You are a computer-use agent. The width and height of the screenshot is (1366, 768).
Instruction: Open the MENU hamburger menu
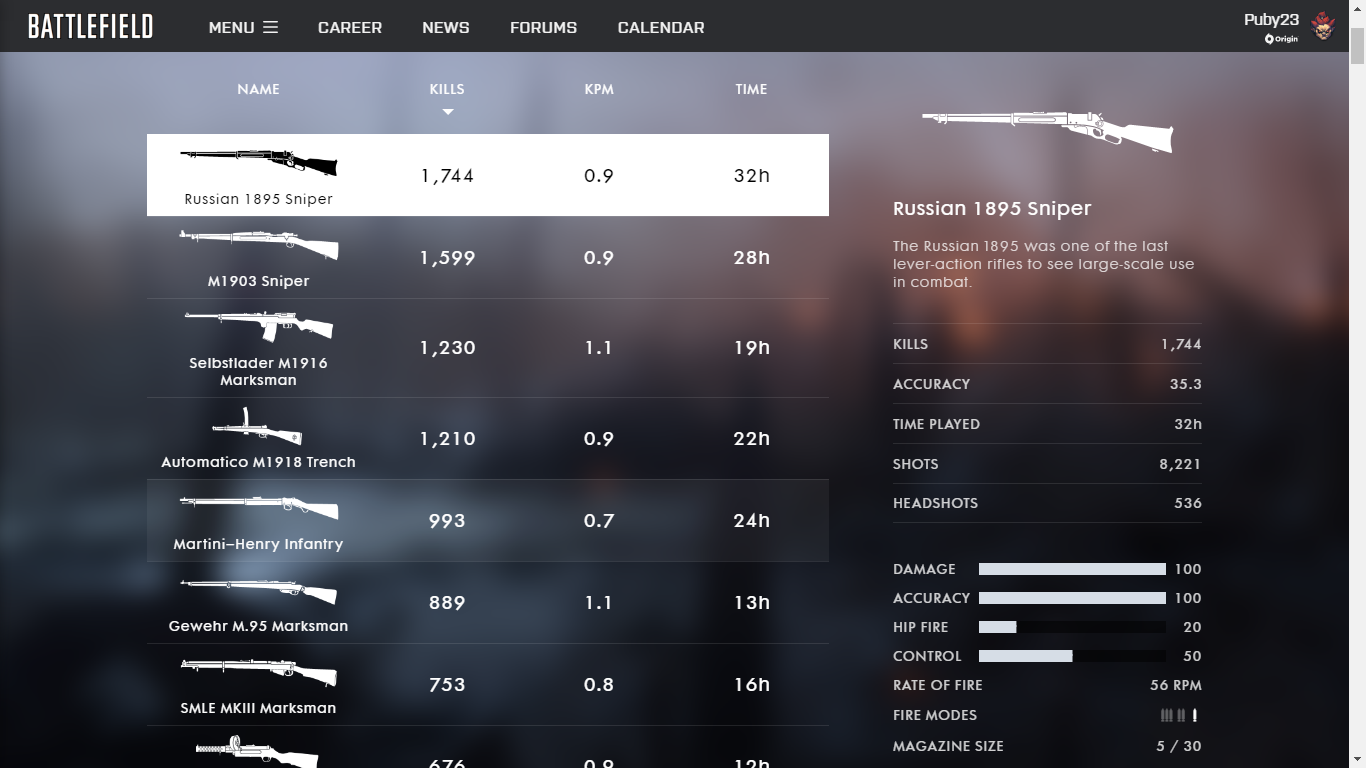243,27
